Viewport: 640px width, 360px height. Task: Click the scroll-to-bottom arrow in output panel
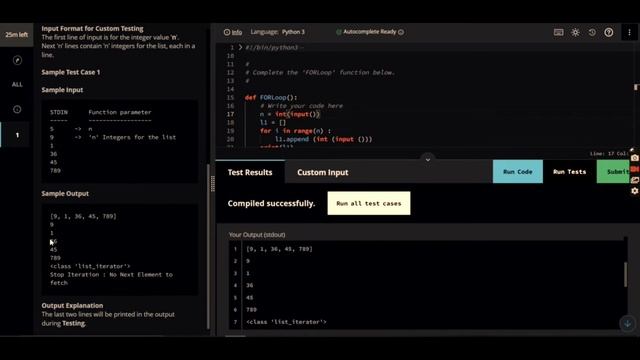tap(627, 324)
